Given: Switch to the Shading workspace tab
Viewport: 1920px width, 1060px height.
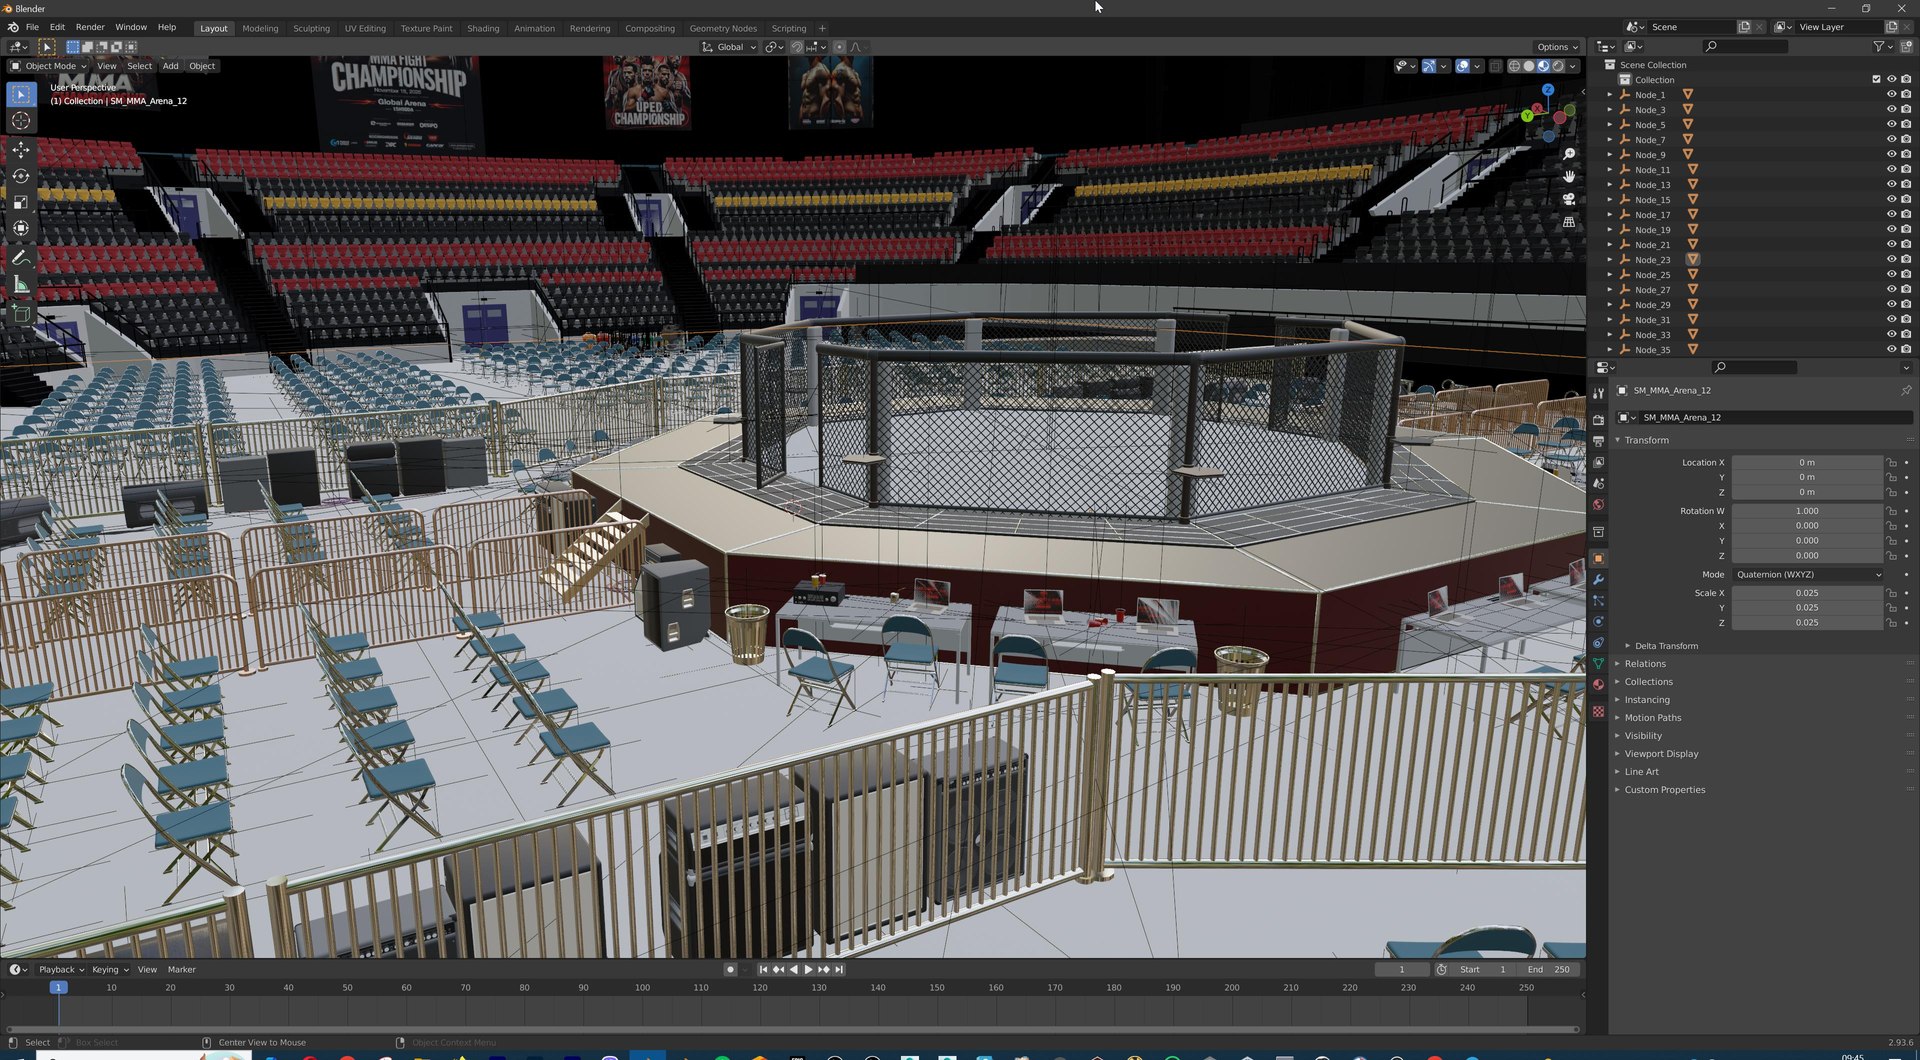Looking at the screenshot, I should [483, 28].
